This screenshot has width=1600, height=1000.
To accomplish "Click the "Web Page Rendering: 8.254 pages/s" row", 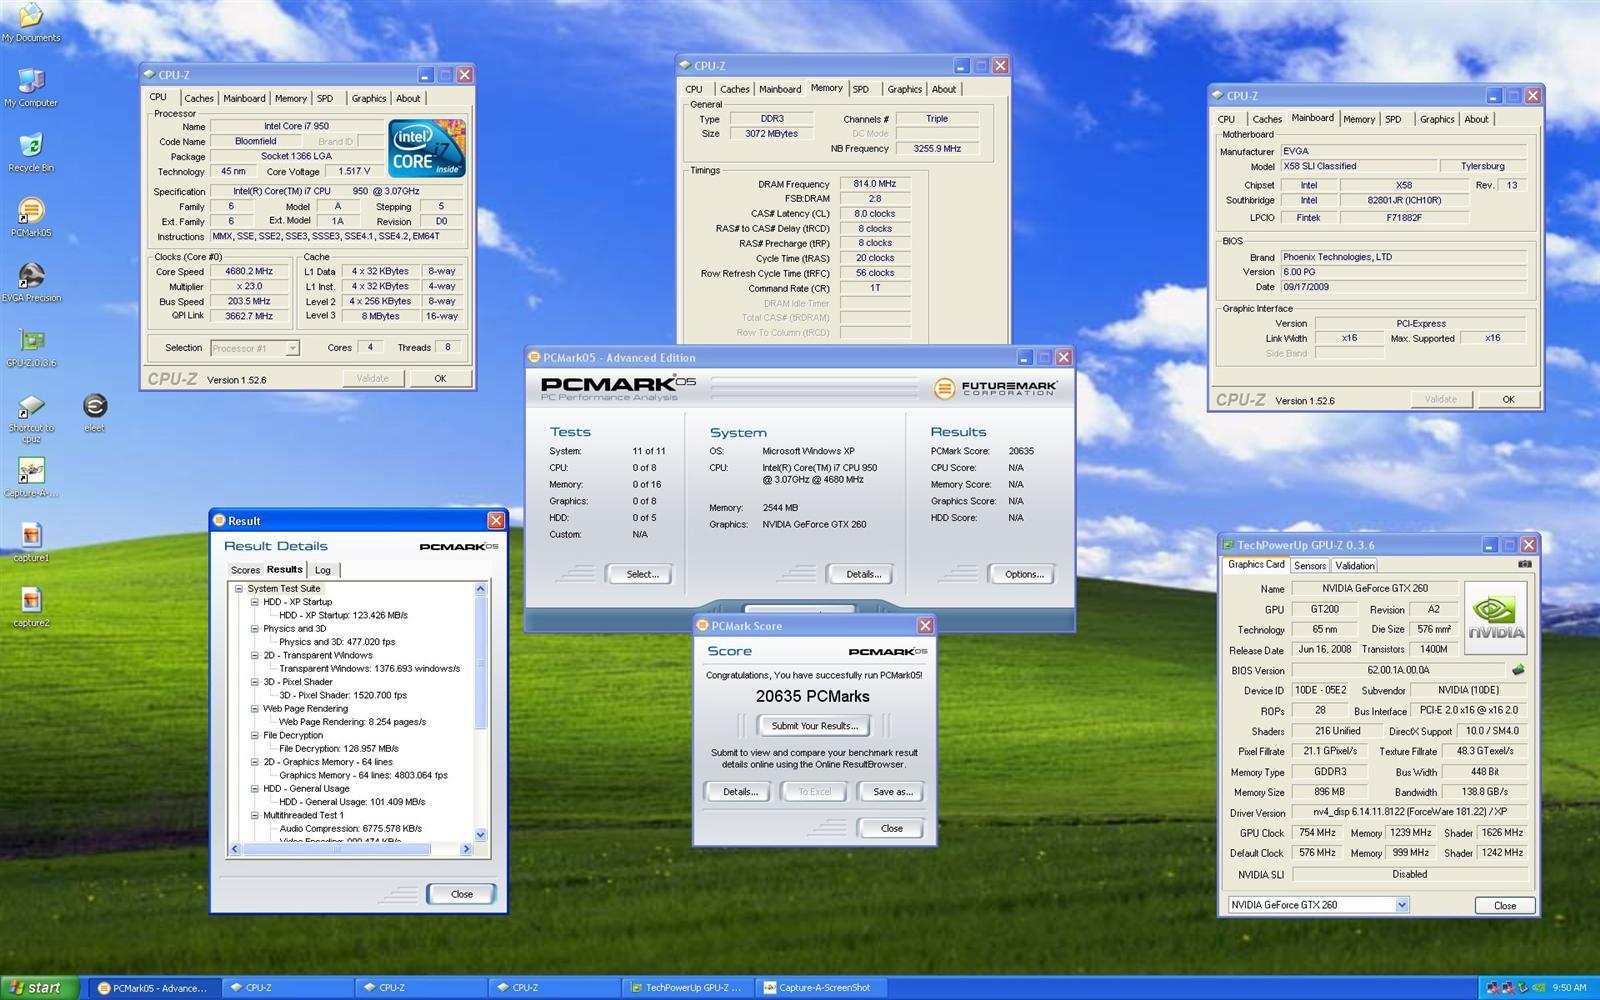I will [x=352, y=722].
